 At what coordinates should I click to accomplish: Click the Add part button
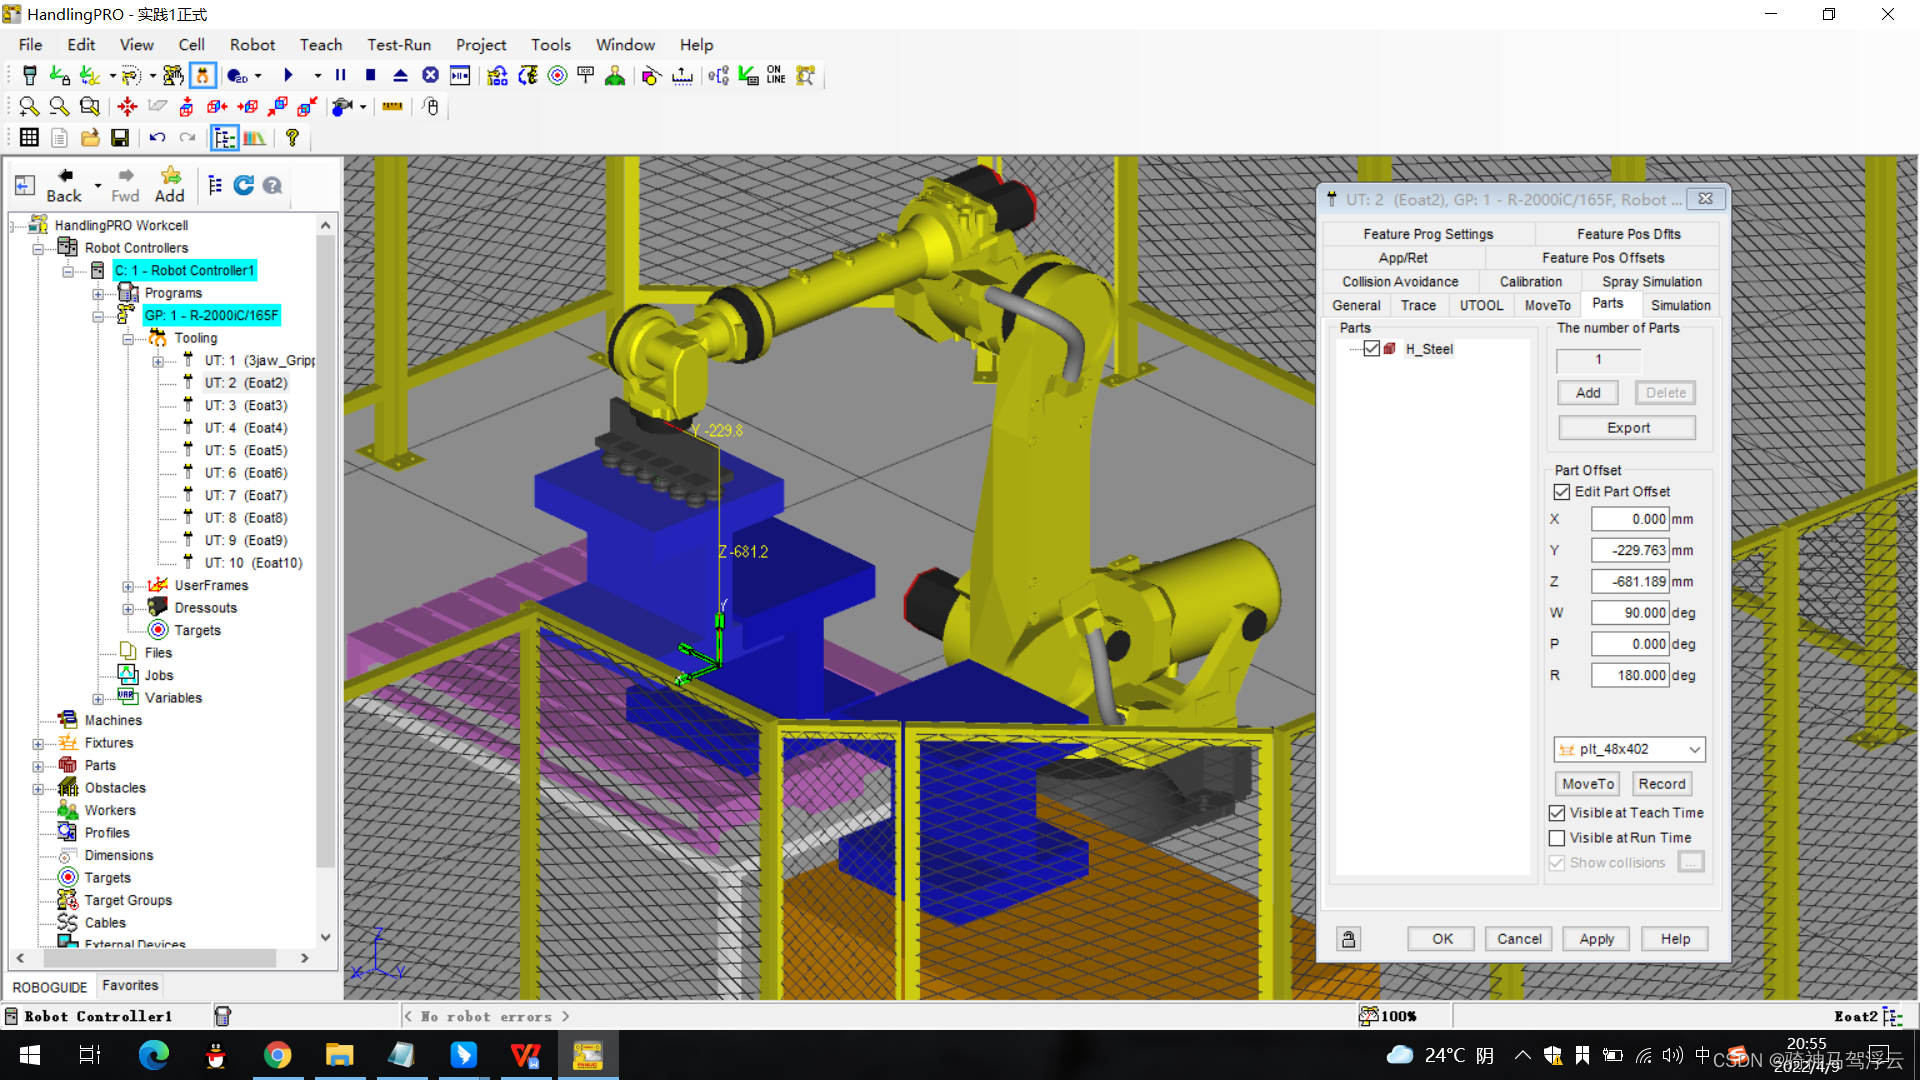(1588, 393)
